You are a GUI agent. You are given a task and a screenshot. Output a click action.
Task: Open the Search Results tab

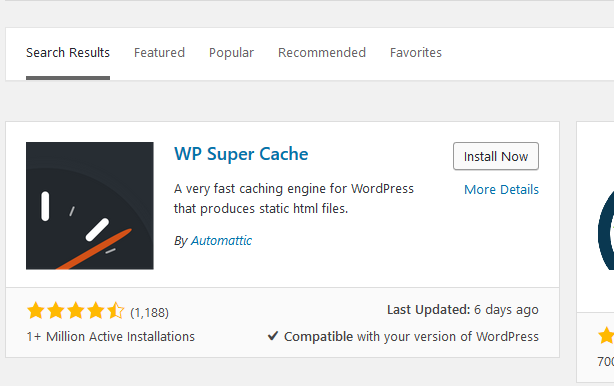[68, 52]
